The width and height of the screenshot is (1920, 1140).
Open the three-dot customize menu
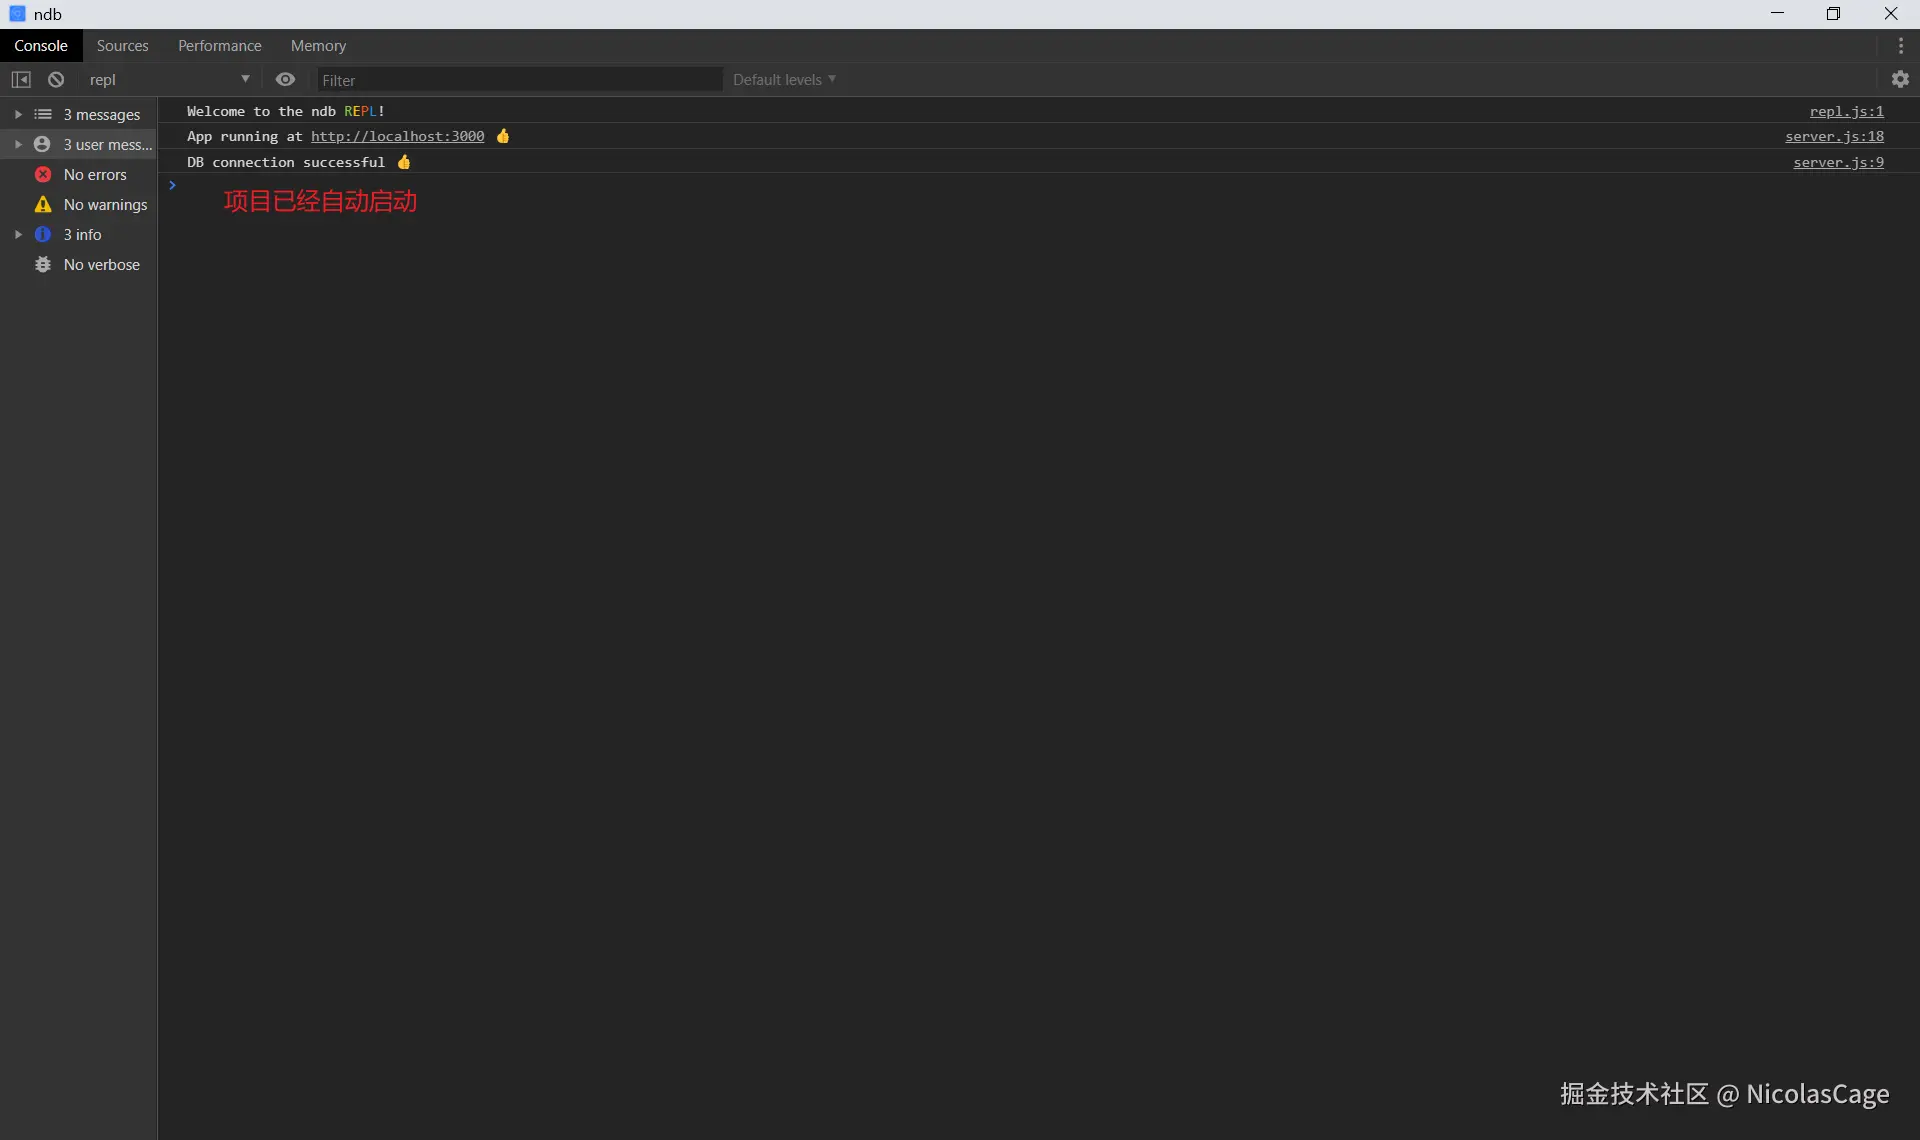click(x=1900, y=46)
